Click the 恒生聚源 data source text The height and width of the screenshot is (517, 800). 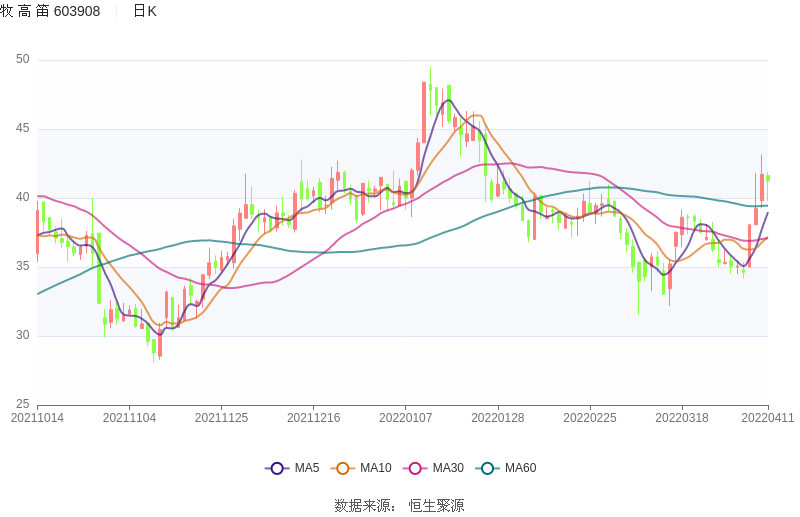(x=436, y=505)
